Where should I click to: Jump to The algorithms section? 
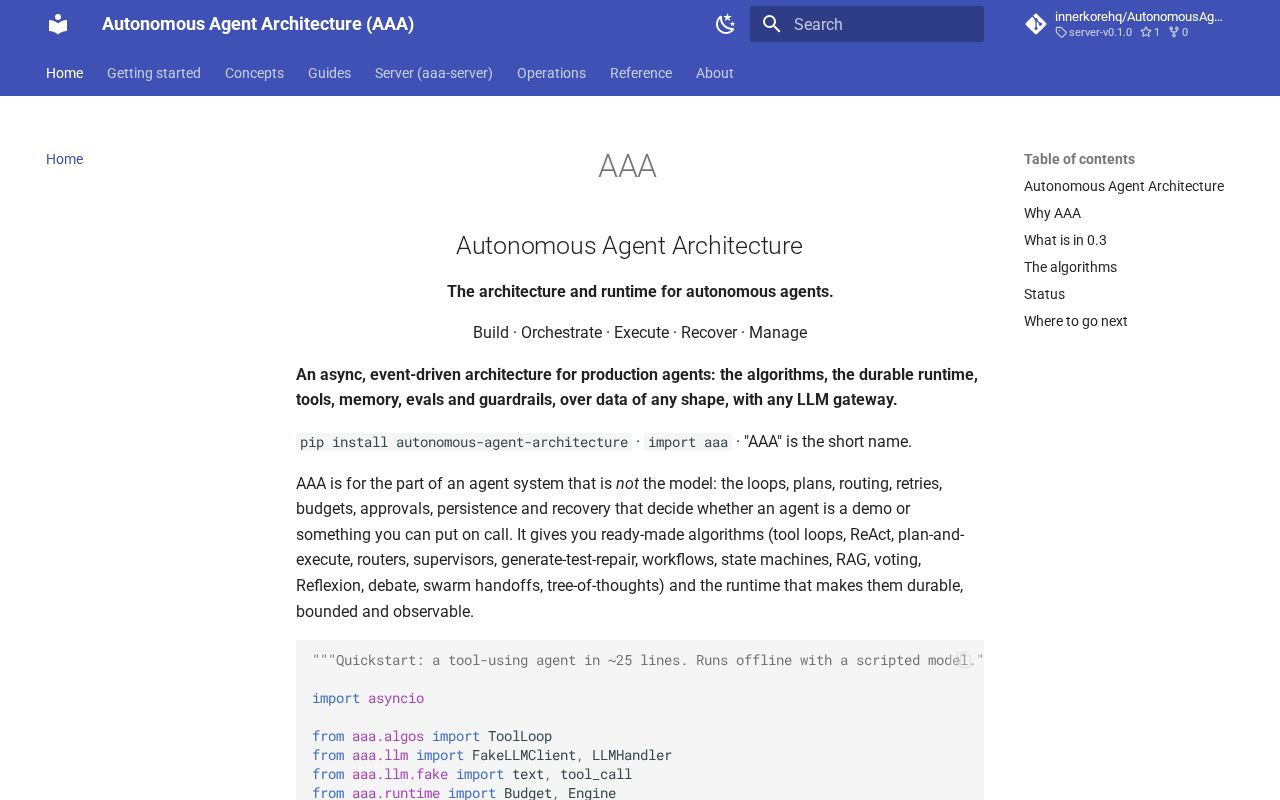(1070, 267)
